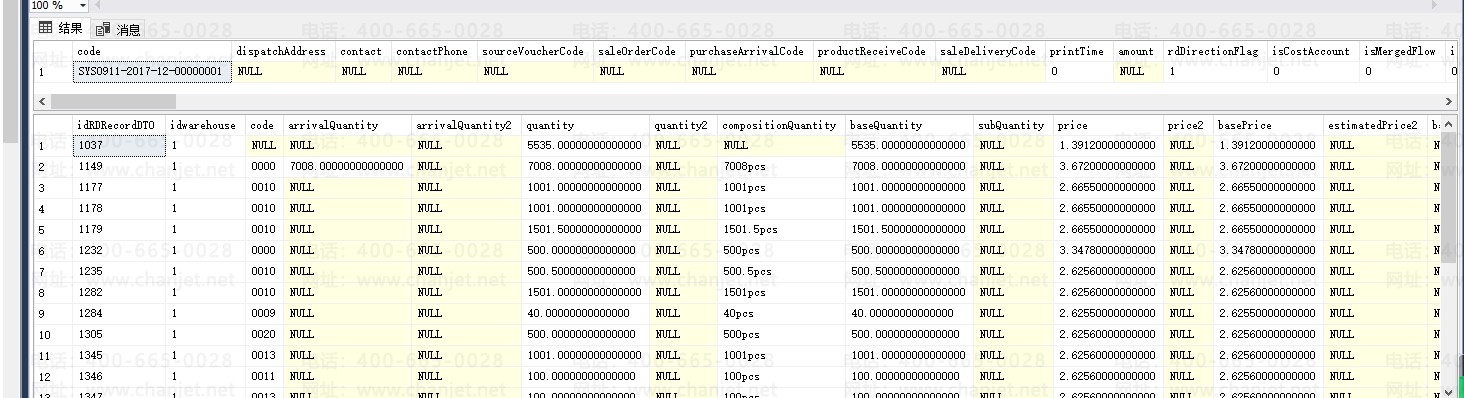
Task: Select the saleOrderCode column header
Action: coord(639,51)
